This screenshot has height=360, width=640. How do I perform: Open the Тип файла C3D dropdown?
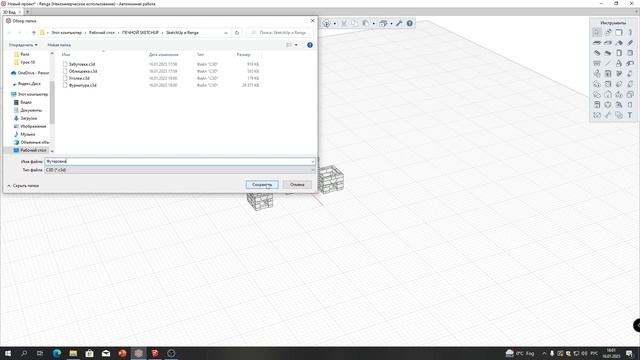[x=180, y=170]
